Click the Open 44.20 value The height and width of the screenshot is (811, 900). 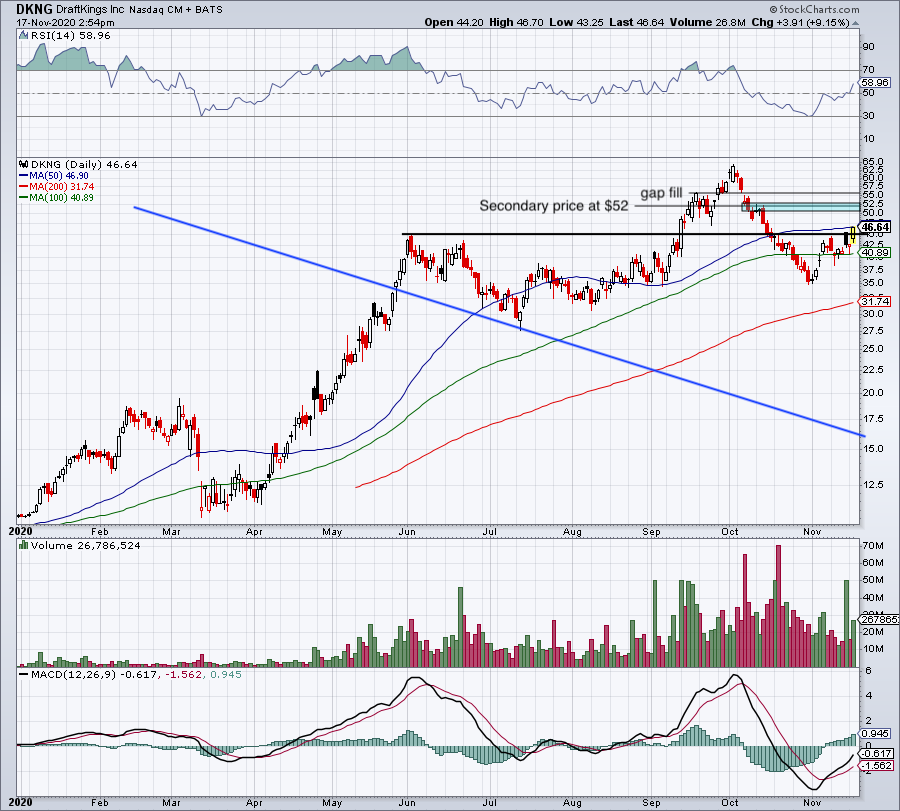pyautogui.click(x=453, y=22)
